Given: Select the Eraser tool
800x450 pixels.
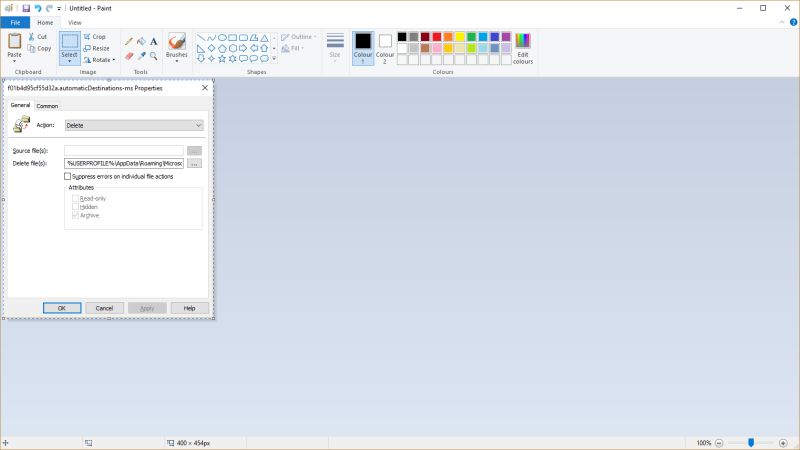Looking at the screenshot, I should point(129,56).
